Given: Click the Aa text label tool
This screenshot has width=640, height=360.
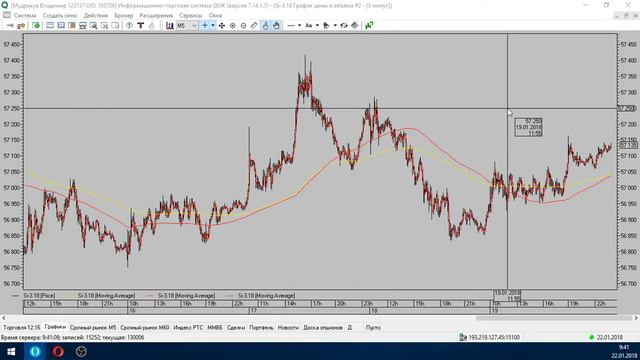Looking at the screenshot, I should tap(309, 25).
